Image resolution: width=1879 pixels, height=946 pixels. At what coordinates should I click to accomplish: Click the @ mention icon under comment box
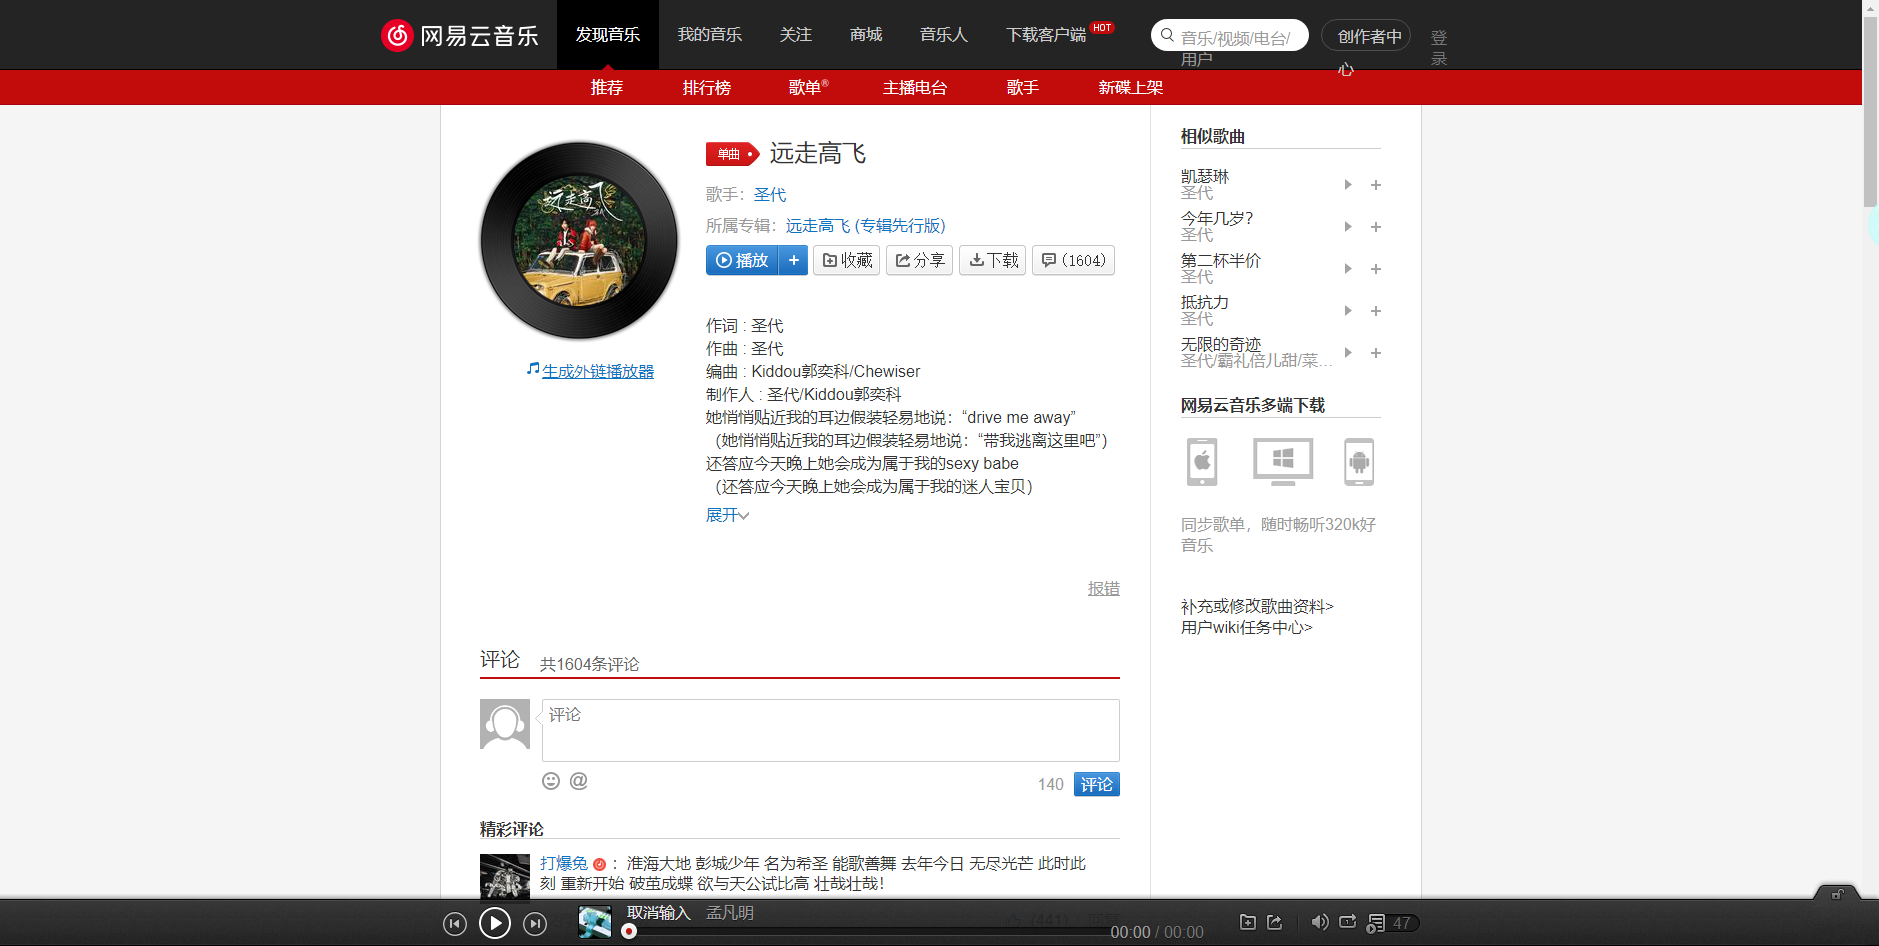pos(578,781)
